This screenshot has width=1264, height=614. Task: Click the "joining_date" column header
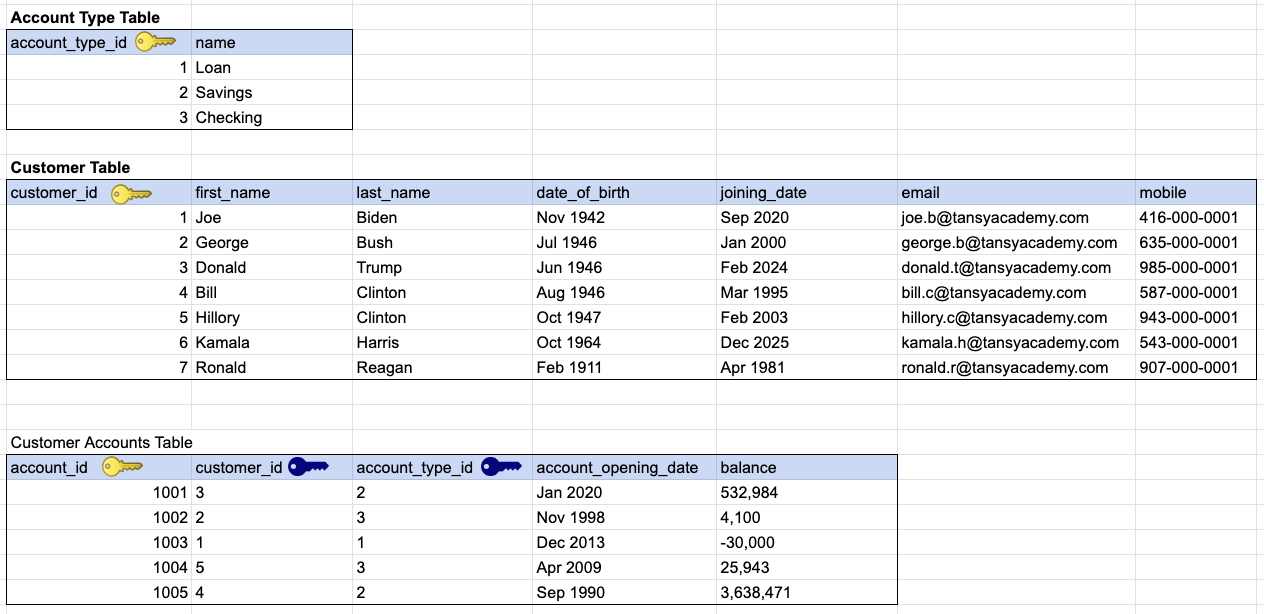pyautogui.click(x=807, y=192)
